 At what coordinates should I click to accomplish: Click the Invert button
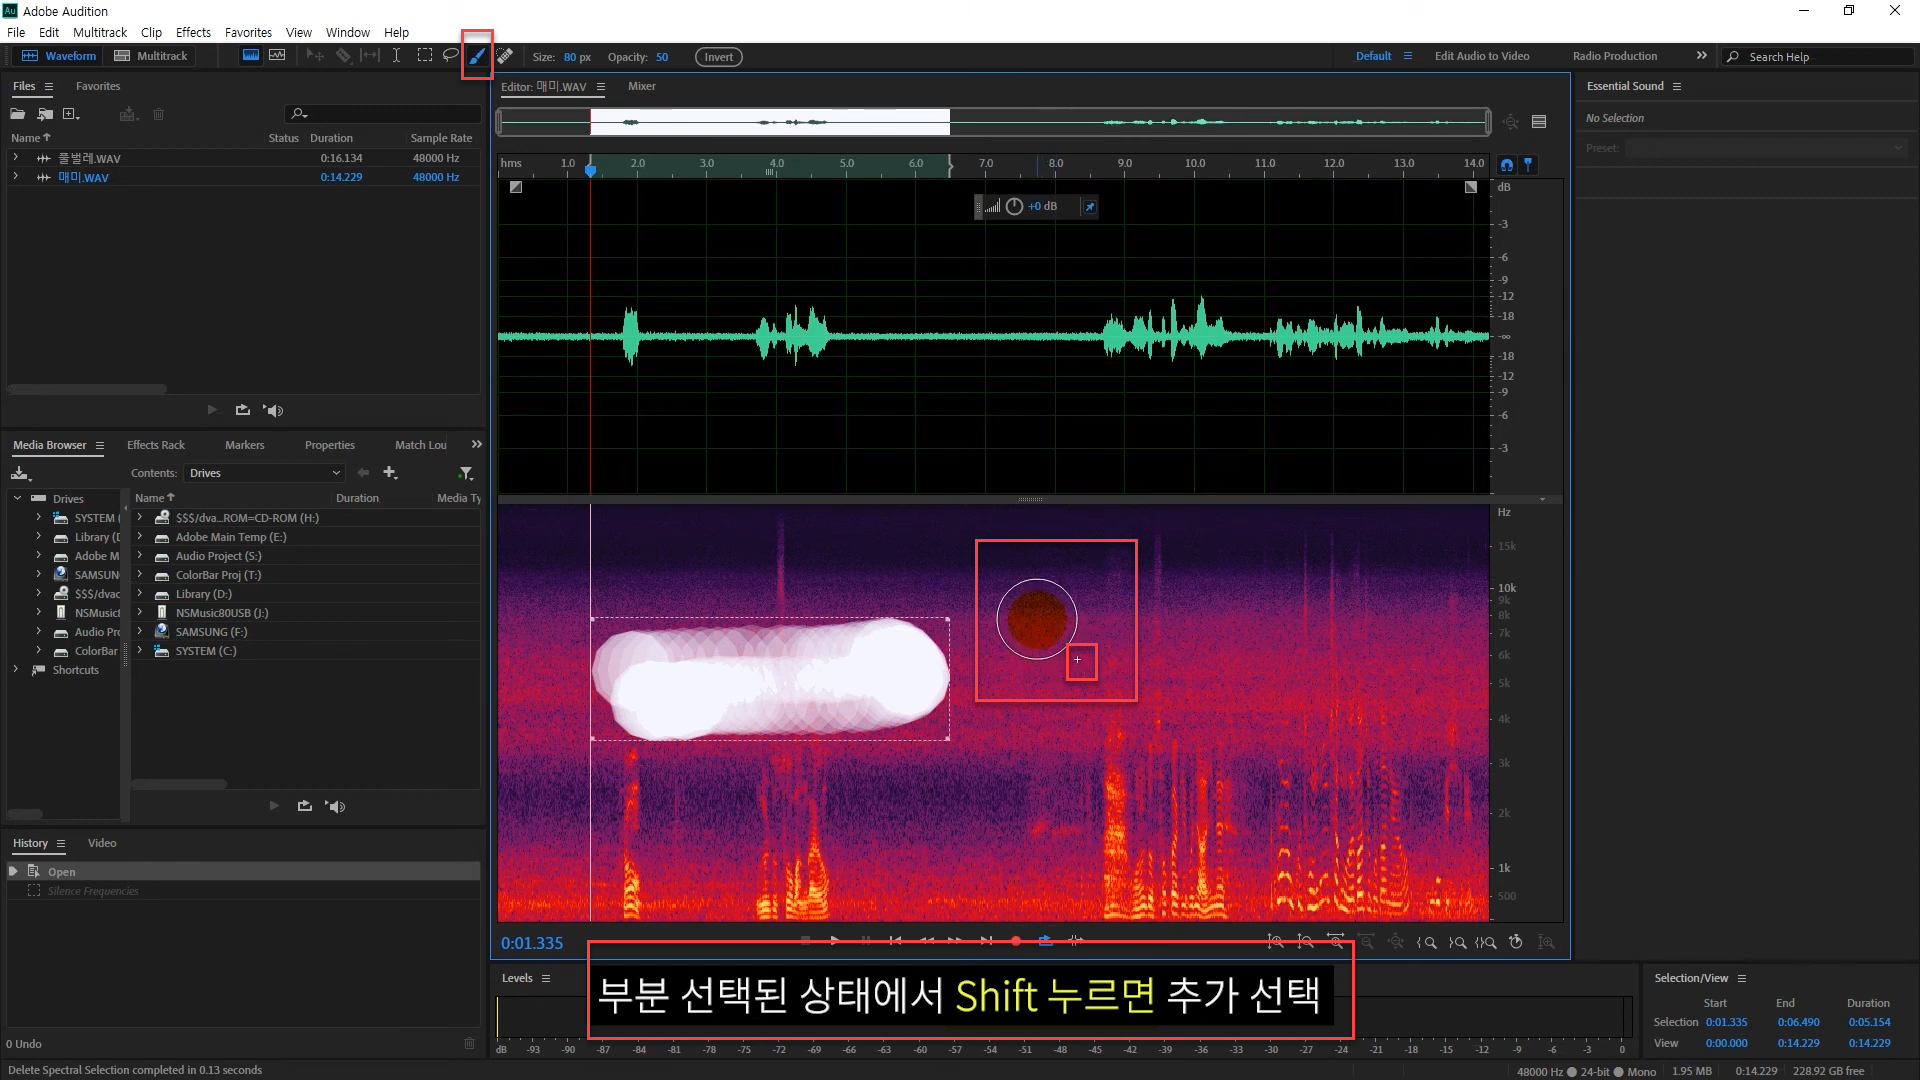pos(718,57)
